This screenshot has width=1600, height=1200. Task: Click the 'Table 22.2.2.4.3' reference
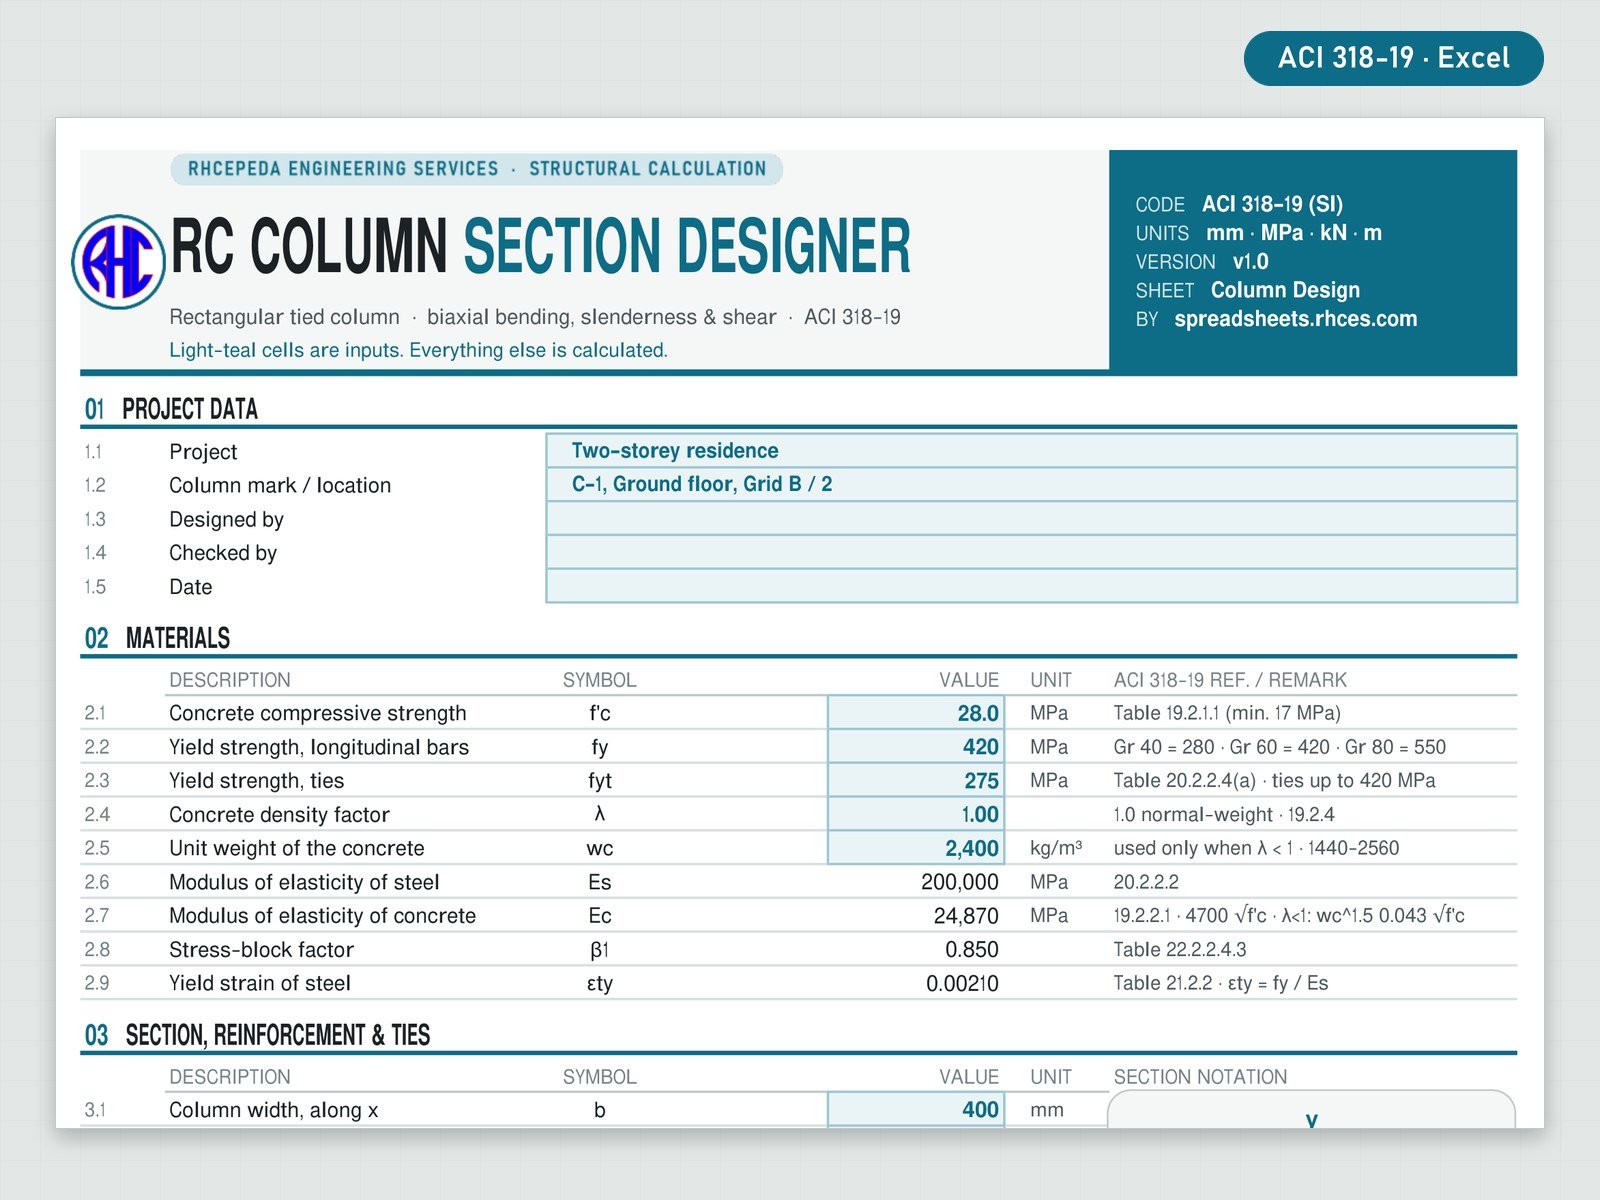[1180, 949]
